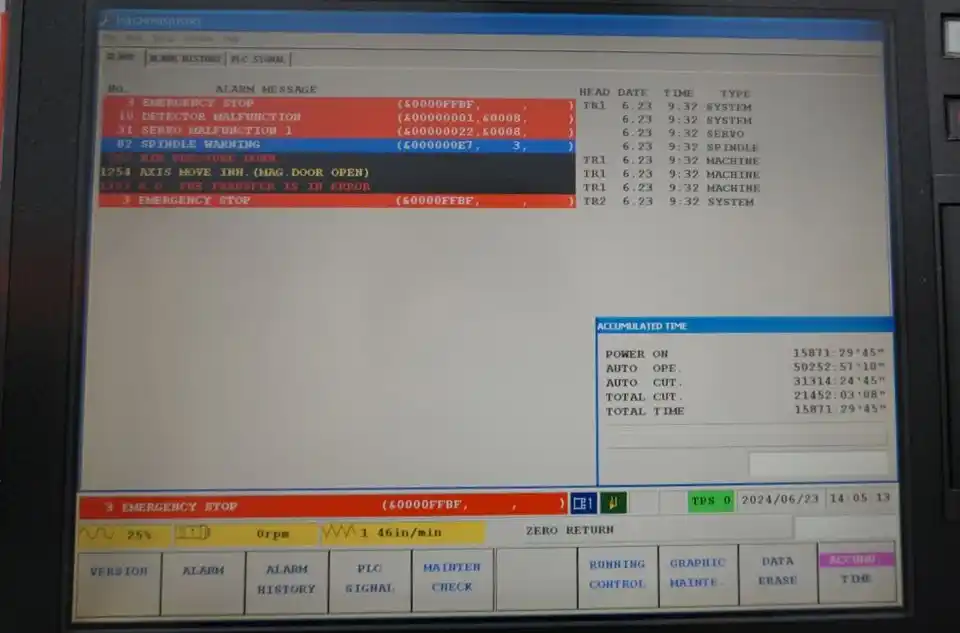The height and width of the screenshot is (633, 960).
Task: Open MAINTEN CHECK softkey
Action: coord(452,578)
